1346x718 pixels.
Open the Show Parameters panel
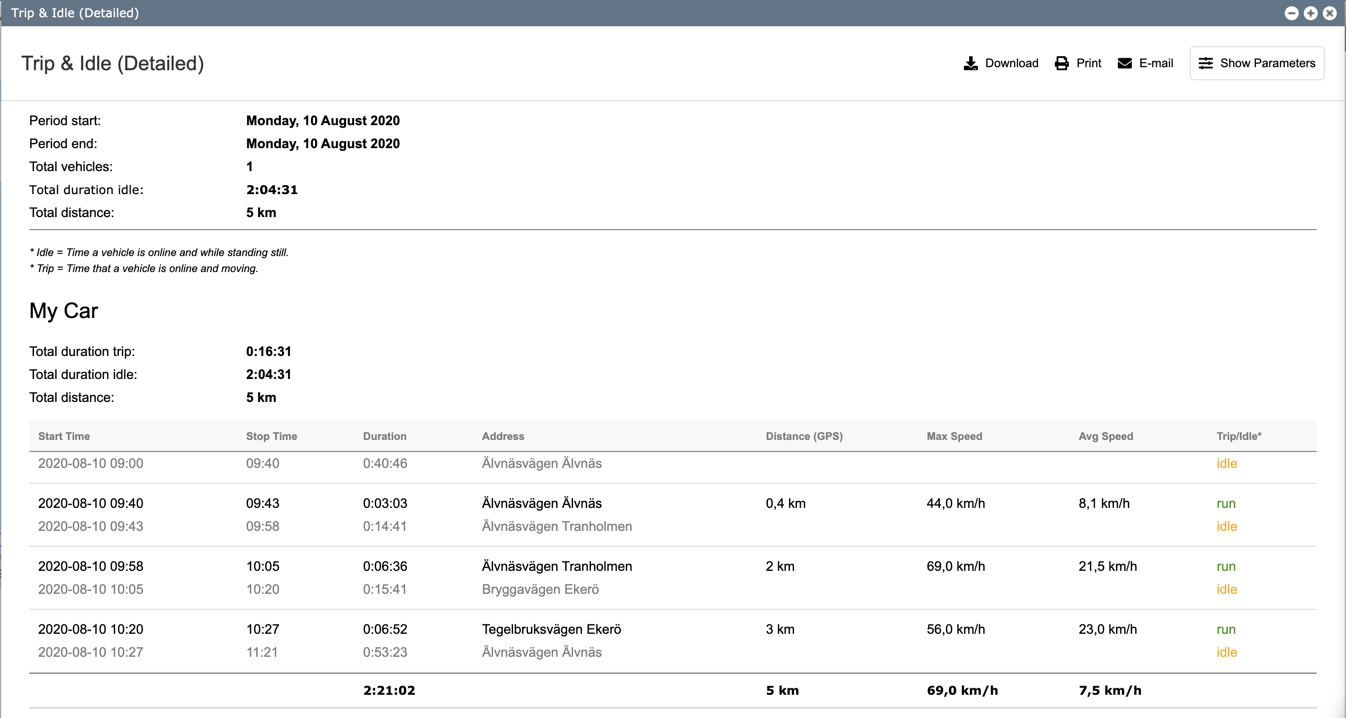1257,63
